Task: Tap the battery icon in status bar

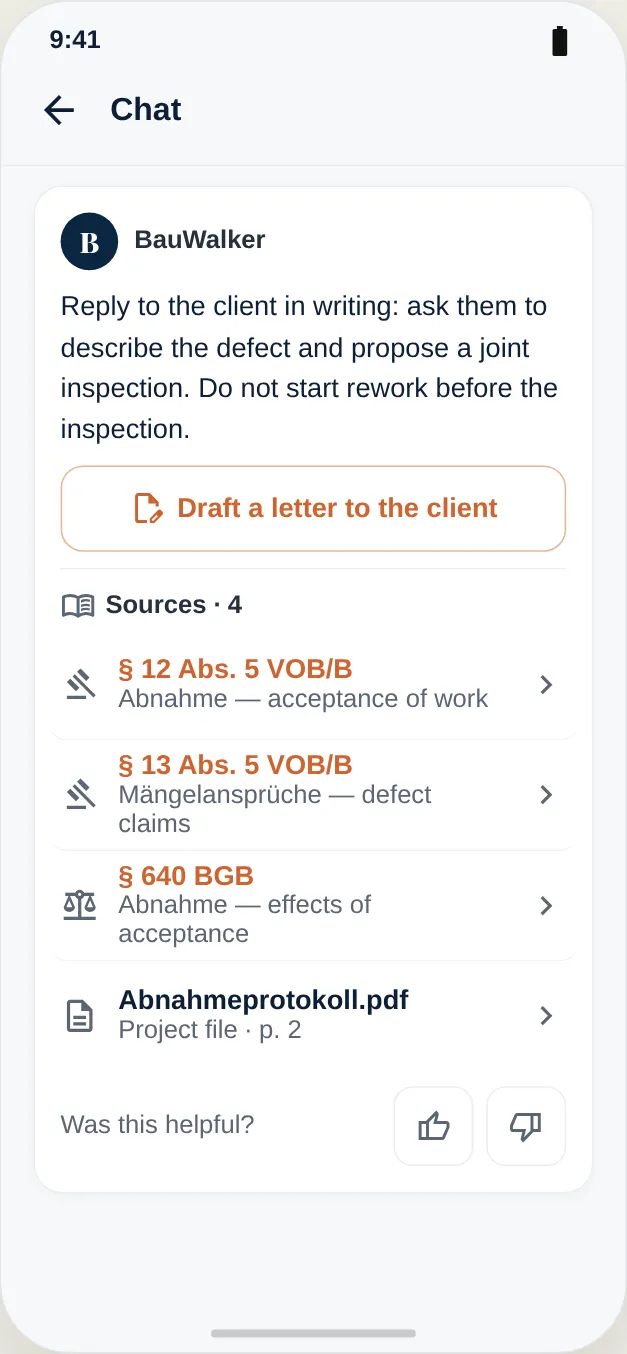Action: point(560,41)
